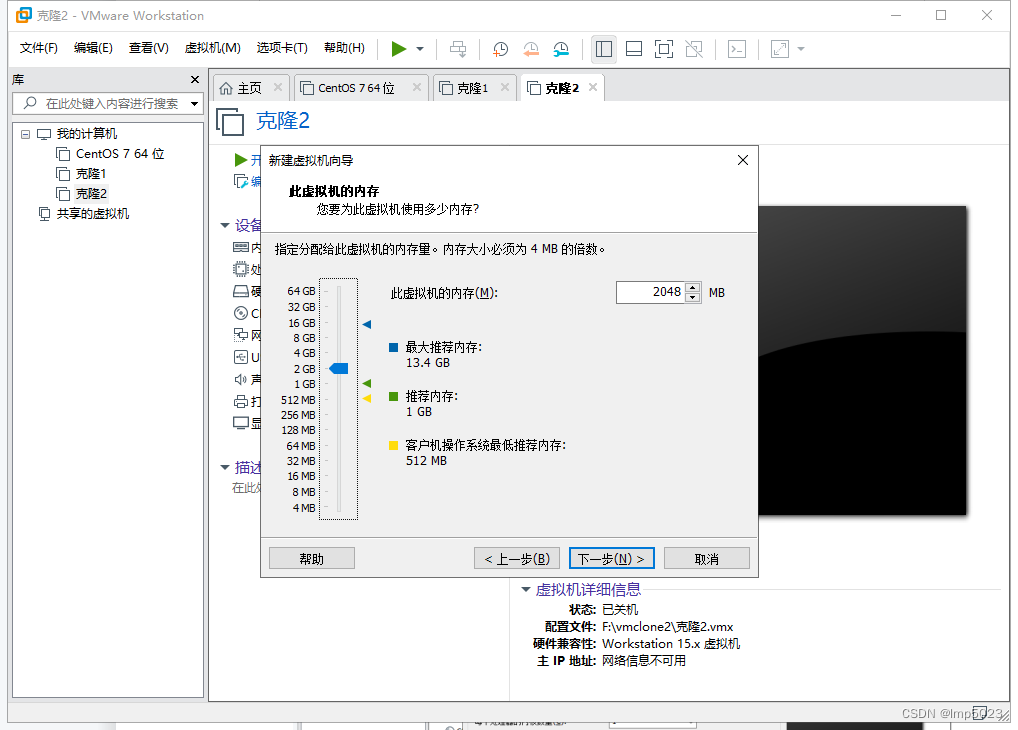Click the blue maximum recommended memory marker
Screen dimensions: 1018x730
[x=367, y=324]
